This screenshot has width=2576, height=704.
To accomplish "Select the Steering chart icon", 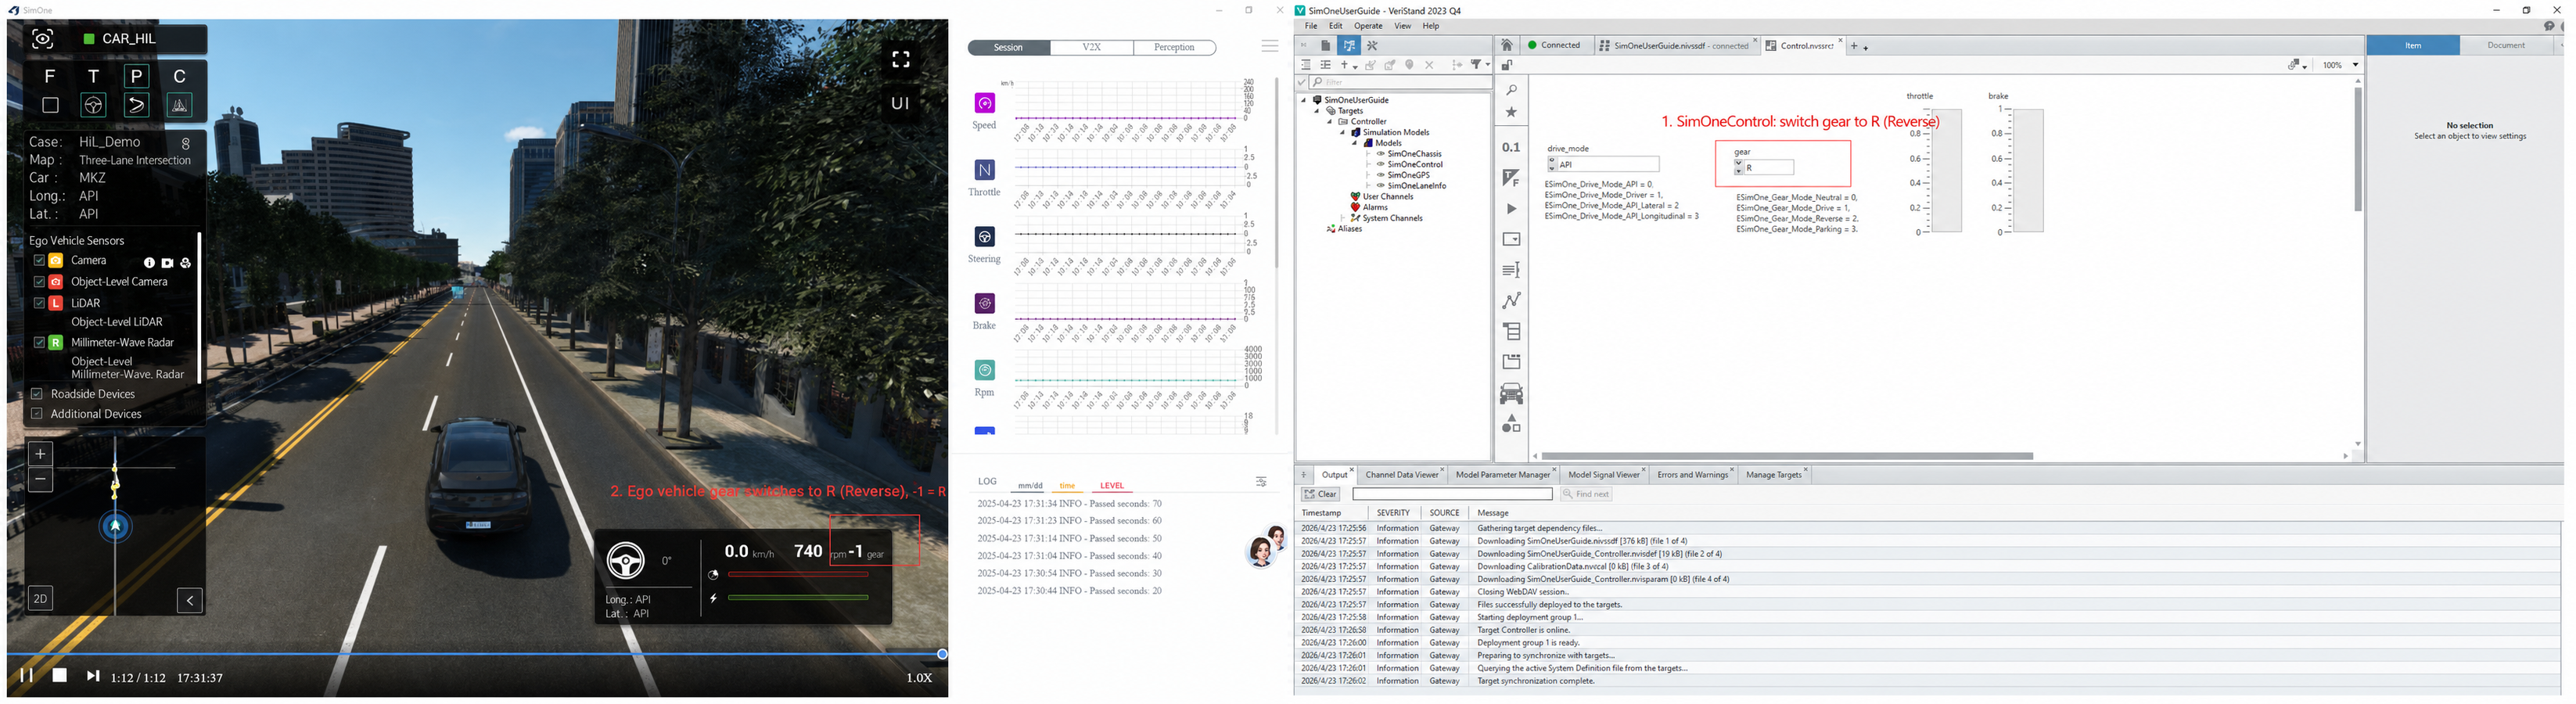I will click(985, 237).
